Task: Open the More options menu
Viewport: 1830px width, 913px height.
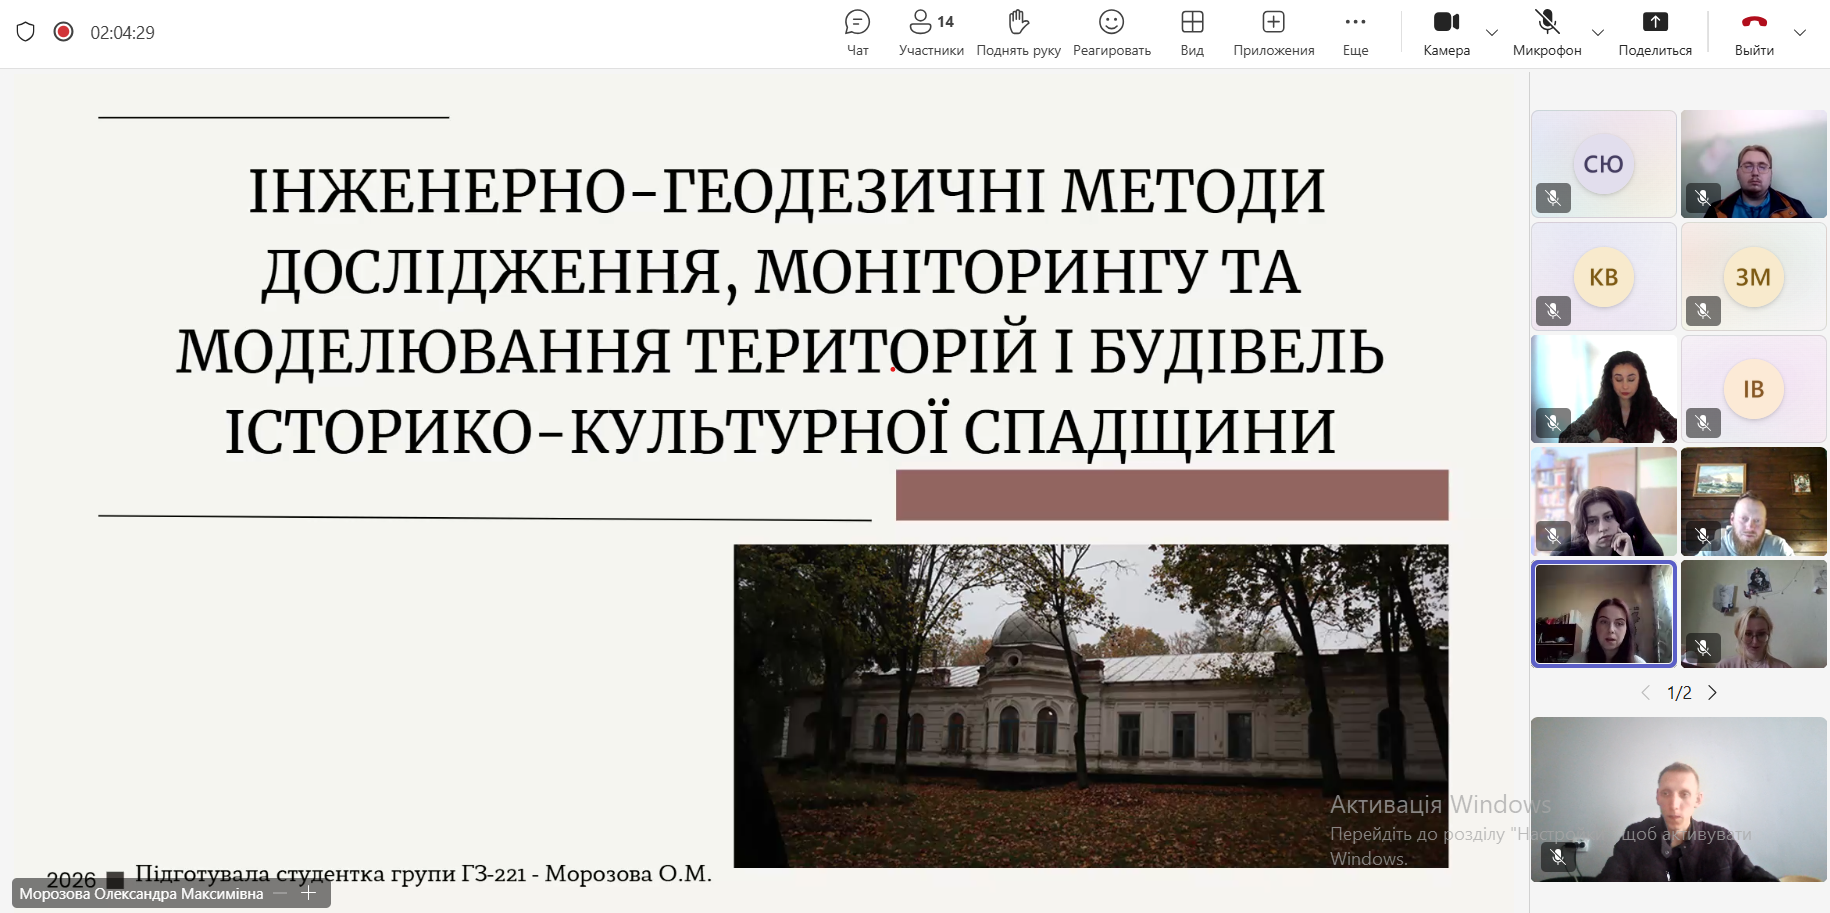Action: point(1355,32)
